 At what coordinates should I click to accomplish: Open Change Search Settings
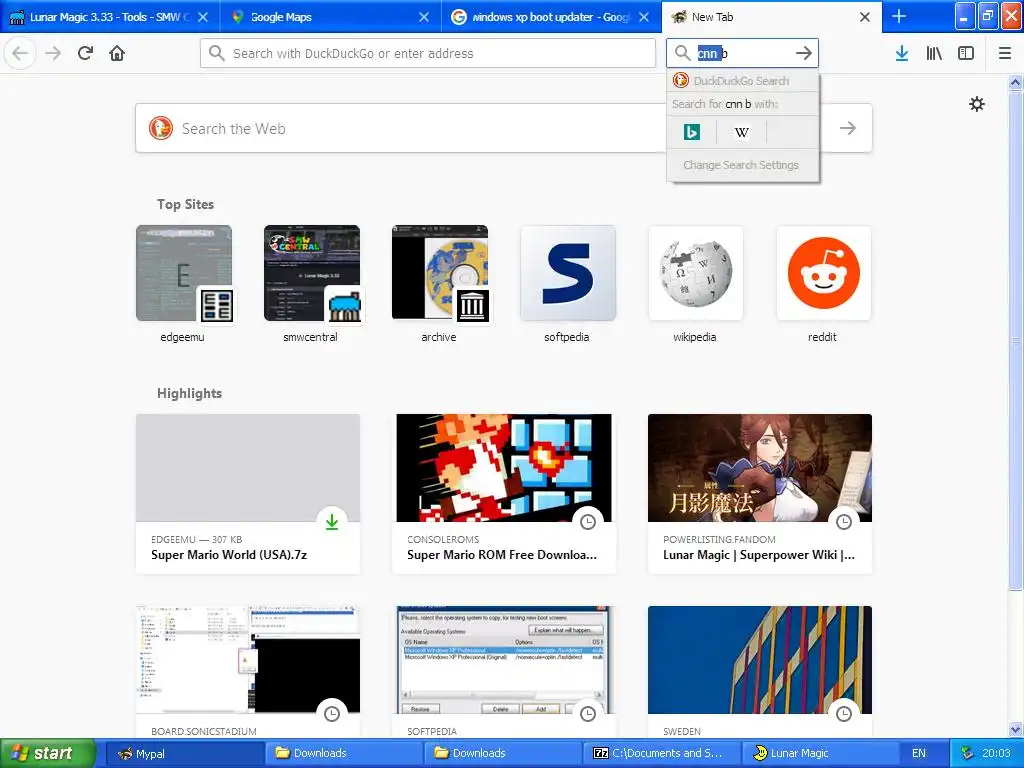click(743, 165)
